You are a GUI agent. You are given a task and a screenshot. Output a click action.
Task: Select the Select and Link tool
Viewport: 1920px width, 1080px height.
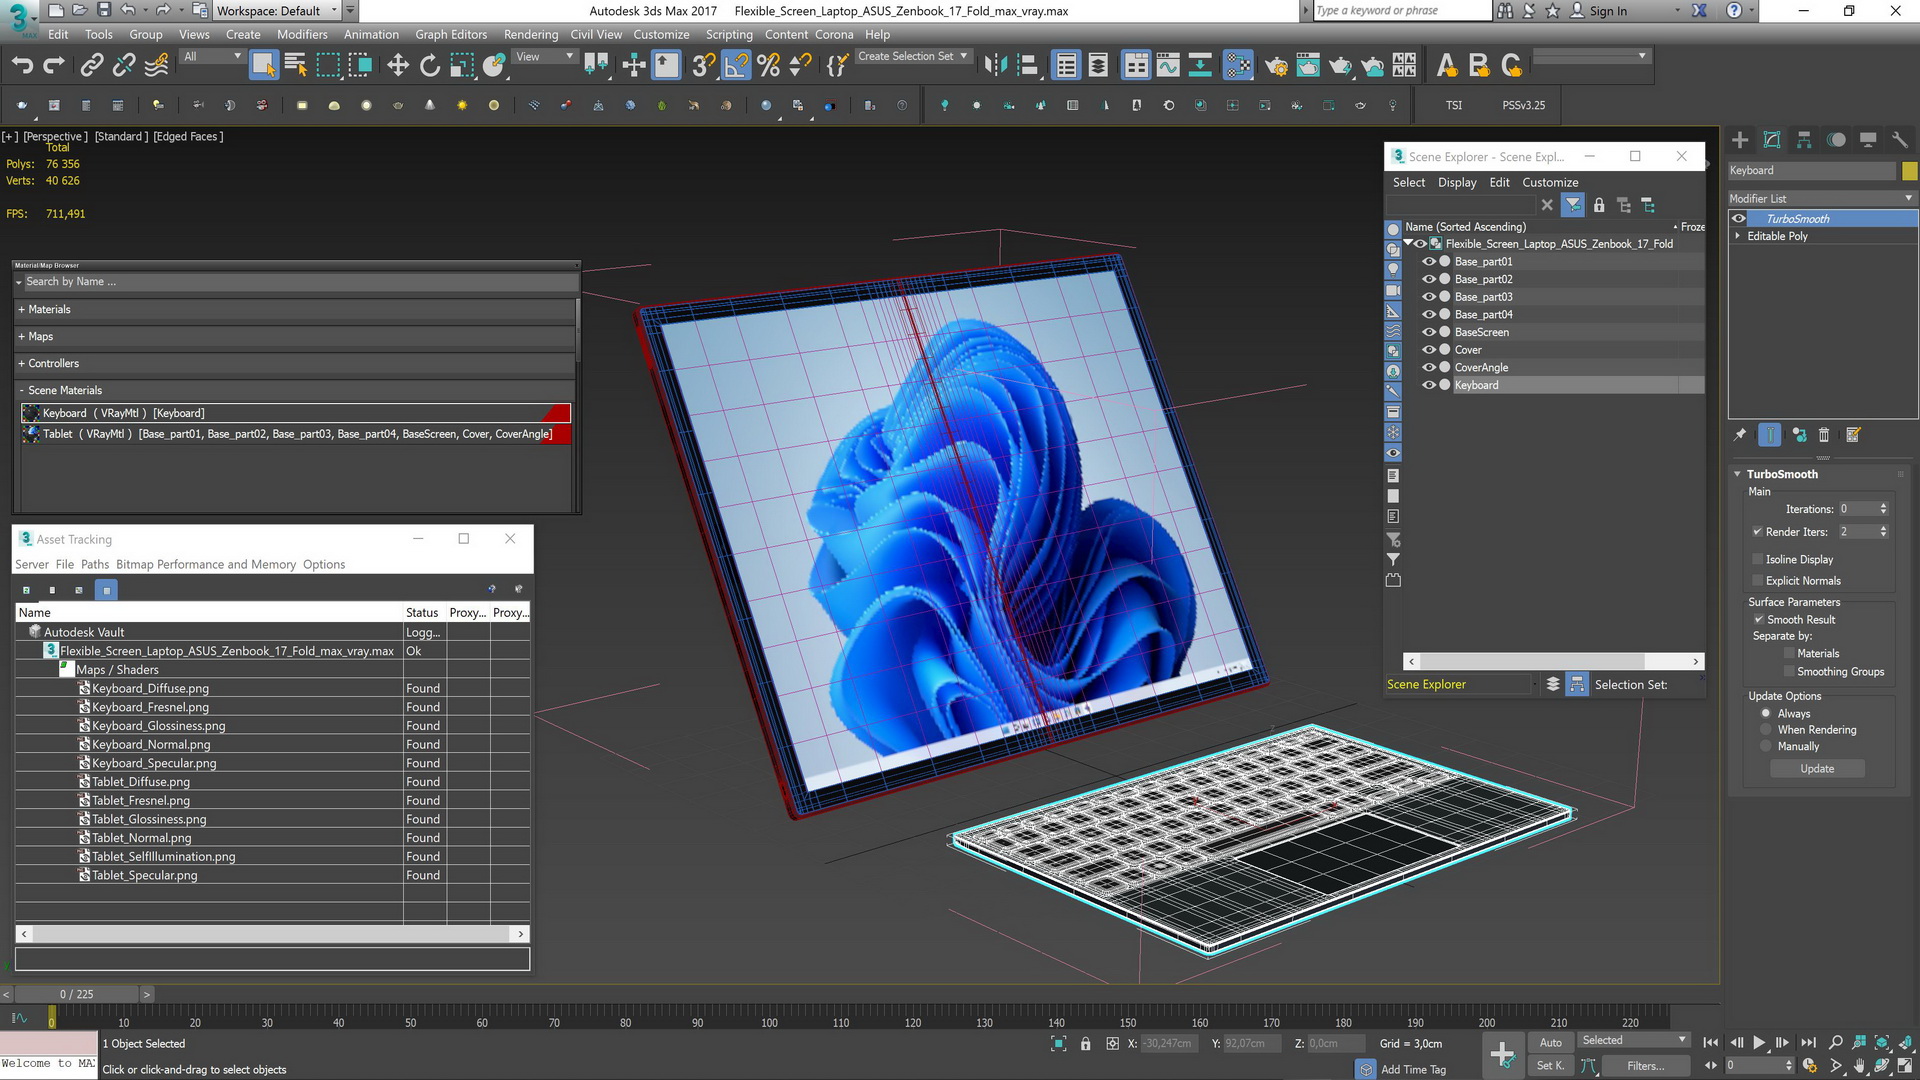point(92,66)
